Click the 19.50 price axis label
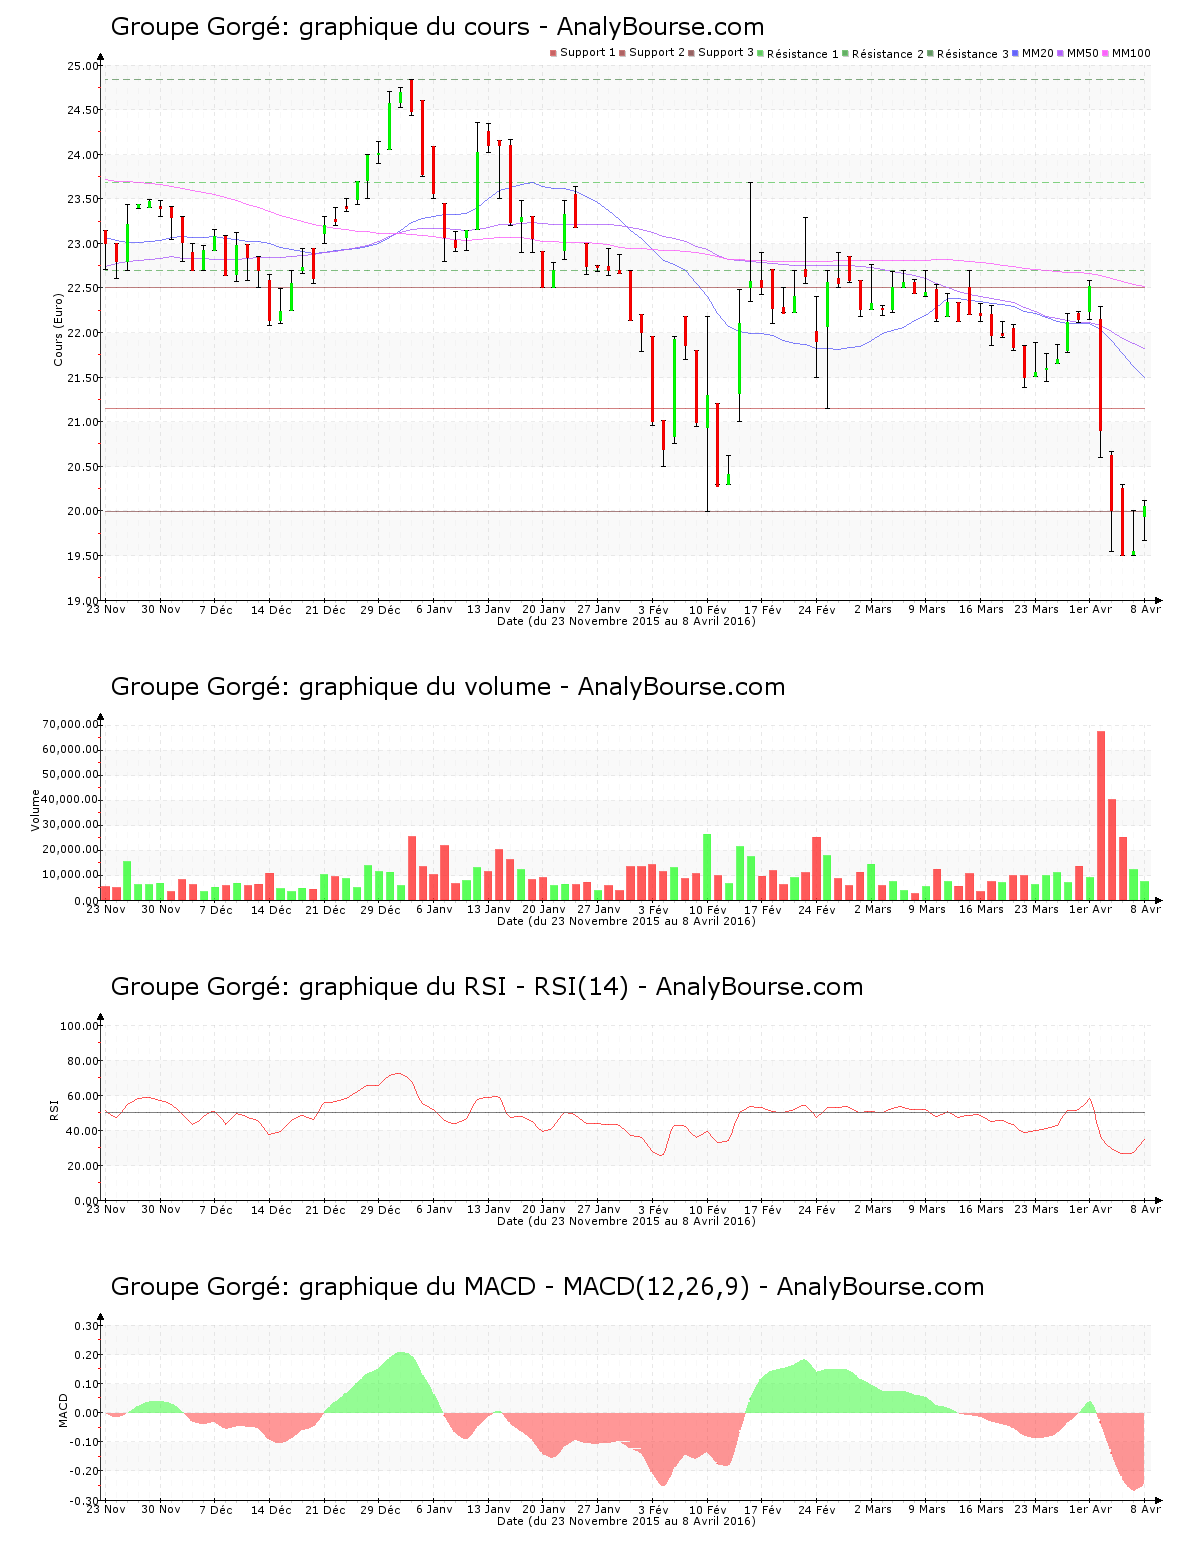1200x1550 pixels. 83,556
